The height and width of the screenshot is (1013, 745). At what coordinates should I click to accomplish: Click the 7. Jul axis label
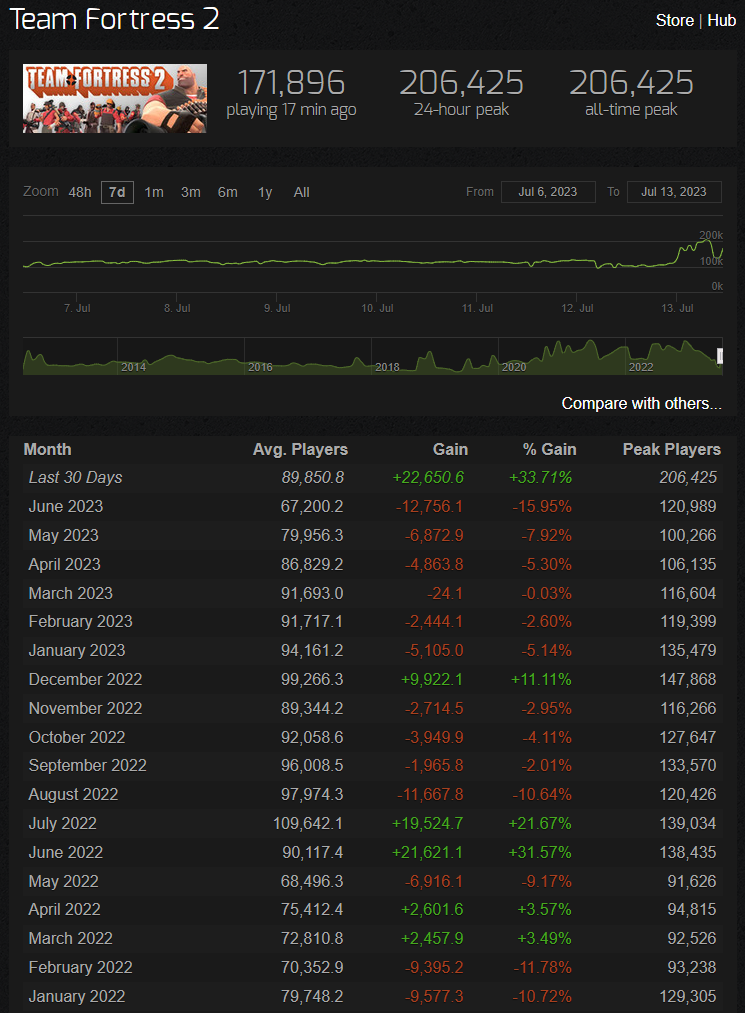(77, 308)
